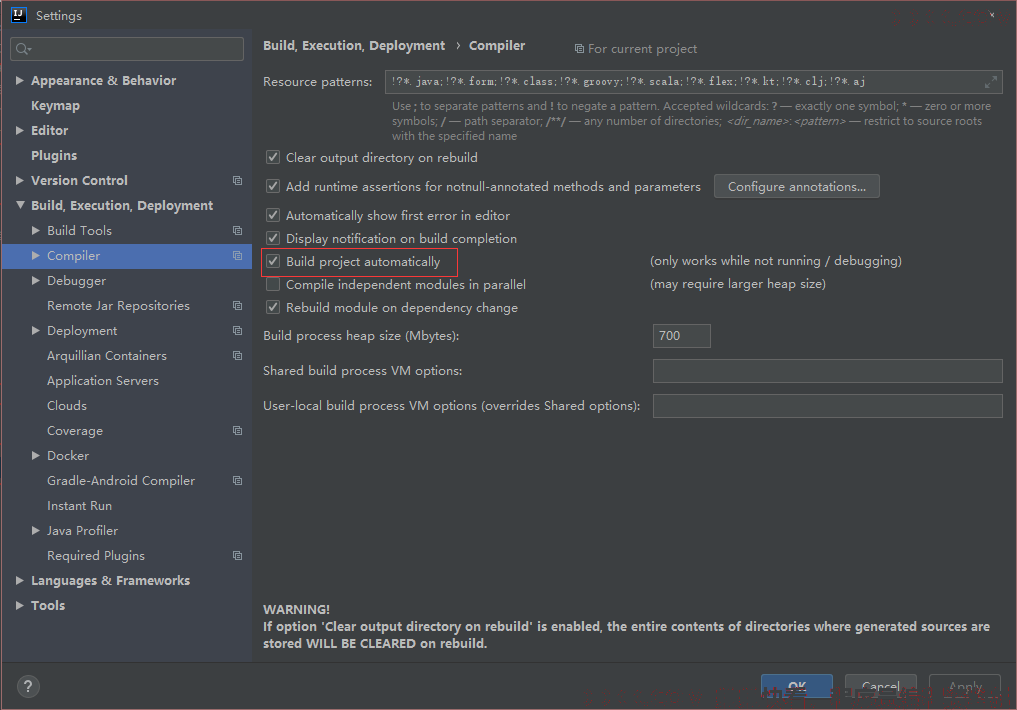This screenshot has width=1017, height=710.
Task: Expand the Appearance & Behavior section
Action: pyautogui.click(x=19, y=80)
